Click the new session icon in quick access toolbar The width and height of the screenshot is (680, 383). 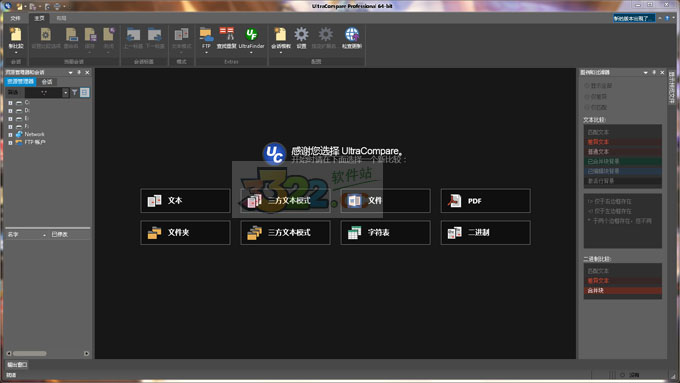pyautogui.click(x=20, y=6)
